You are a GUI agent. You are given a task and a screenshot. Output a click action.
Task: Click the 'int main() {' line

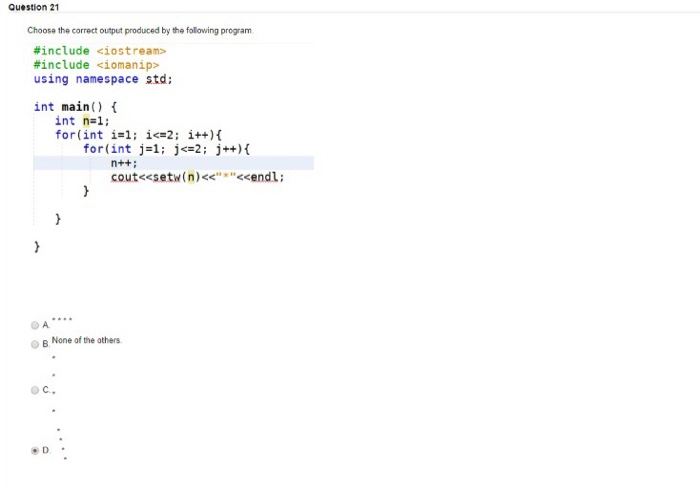[75, 107]
